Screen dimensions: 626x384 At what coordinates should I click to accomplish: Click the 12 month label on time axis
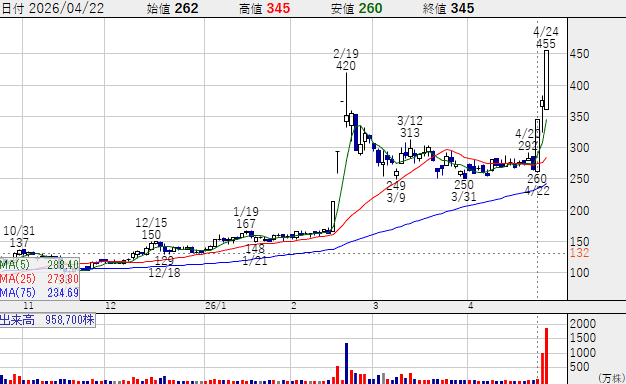click(111, 306)
